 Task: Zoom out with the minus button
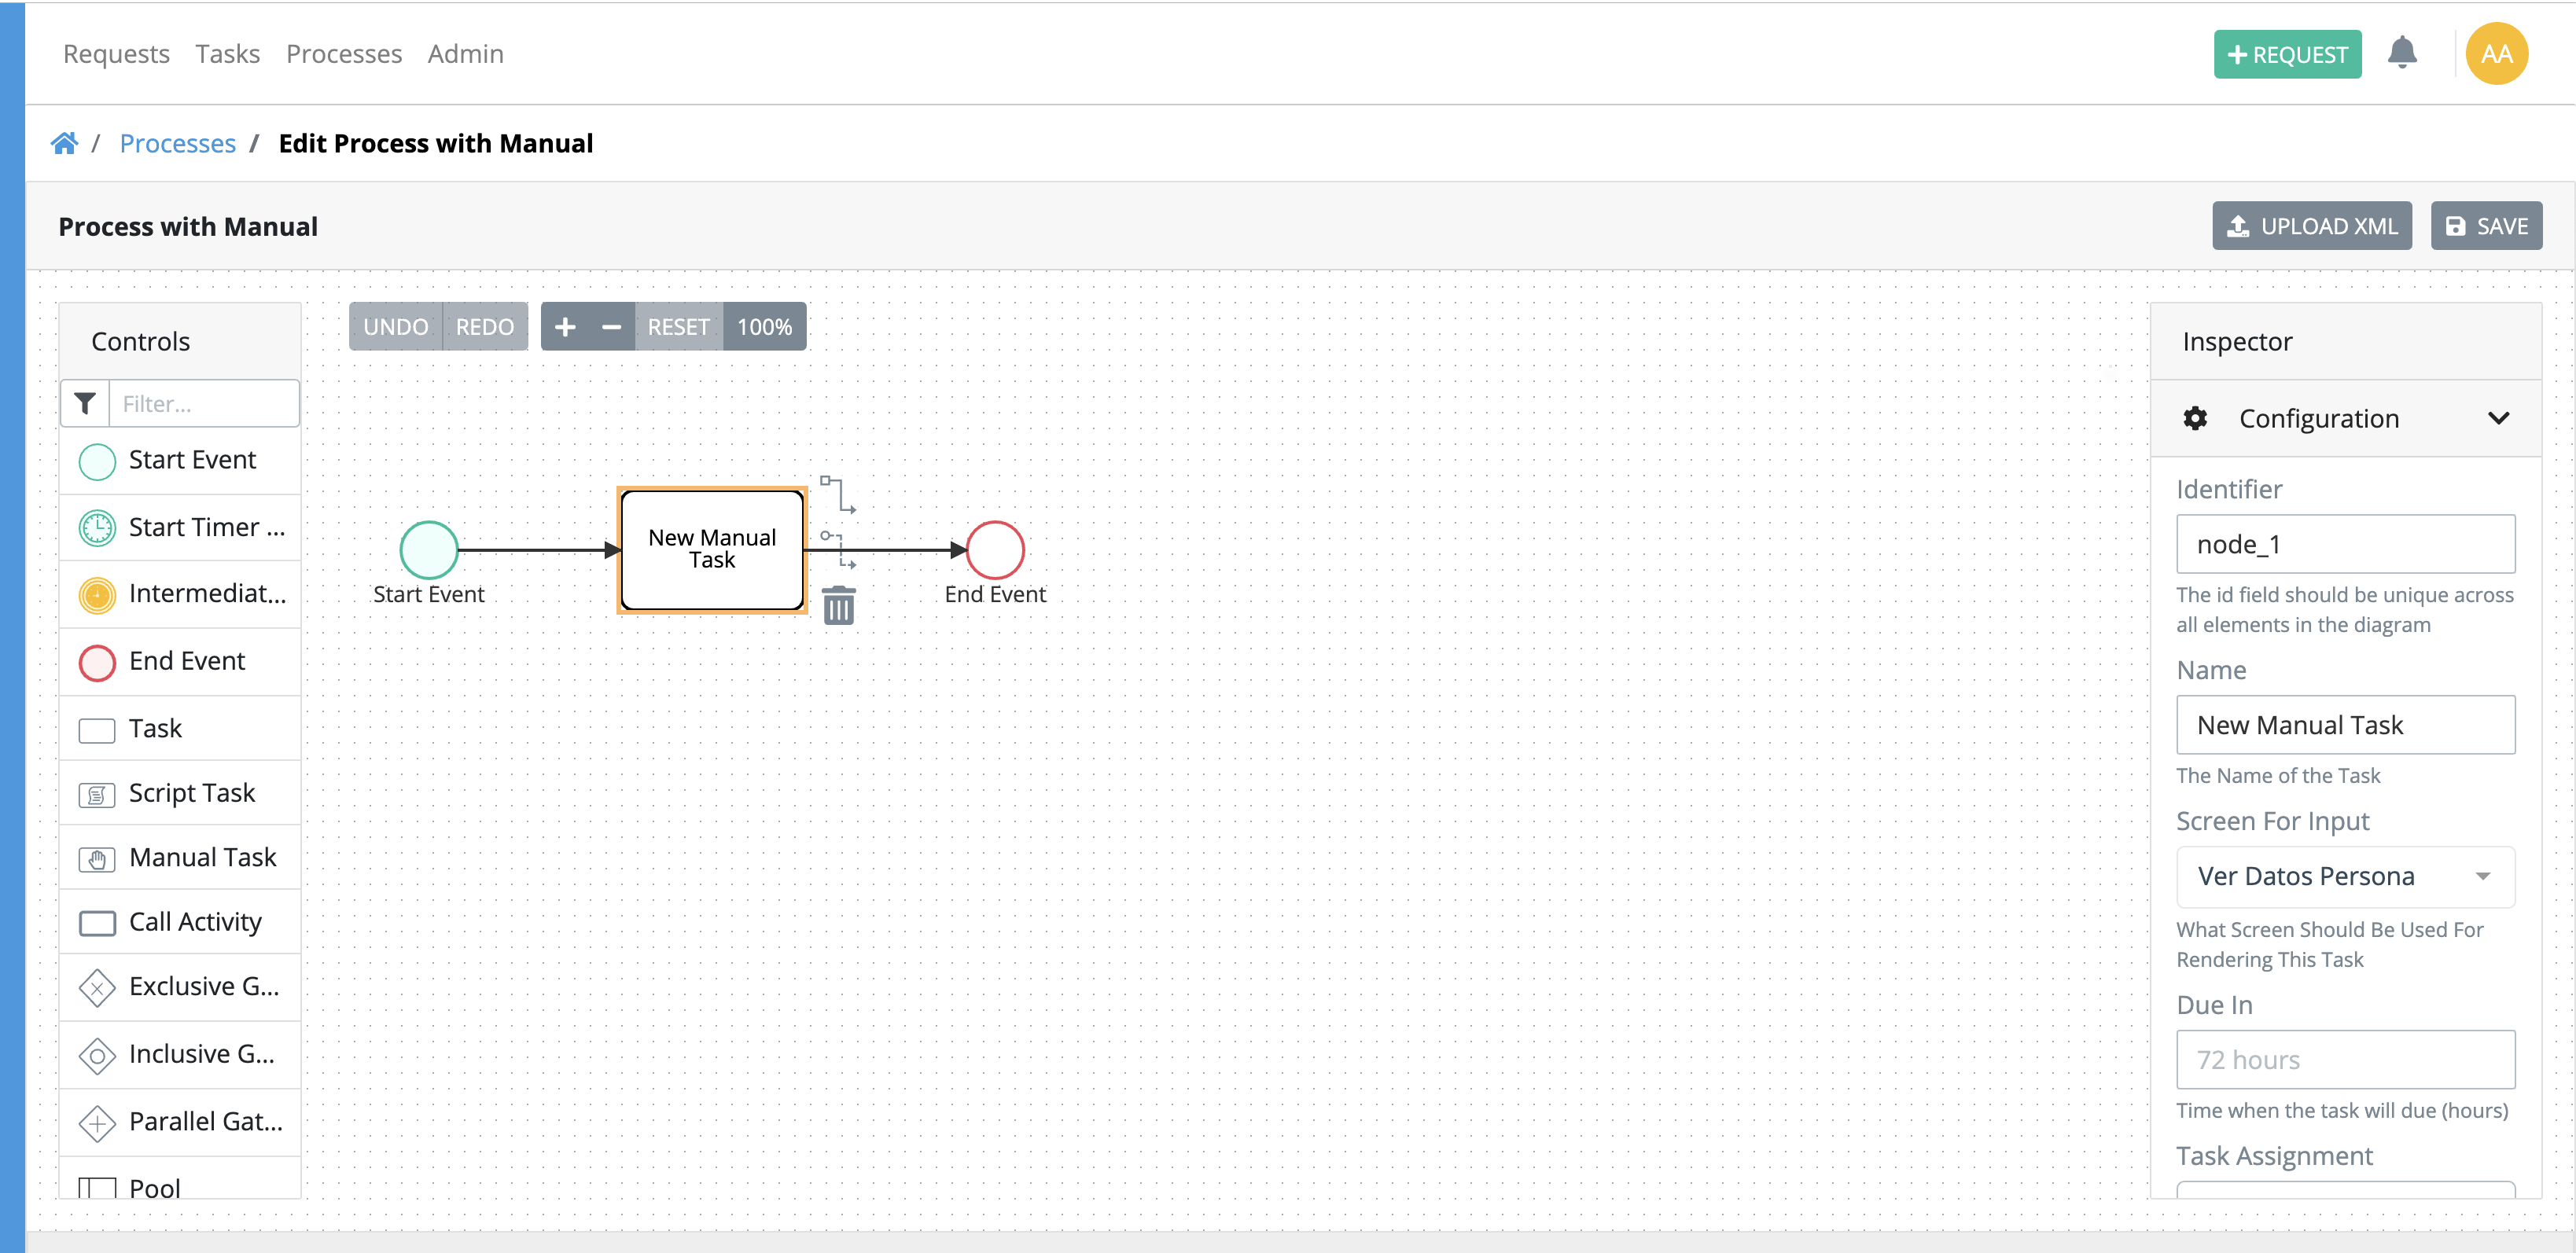[611, 327]
